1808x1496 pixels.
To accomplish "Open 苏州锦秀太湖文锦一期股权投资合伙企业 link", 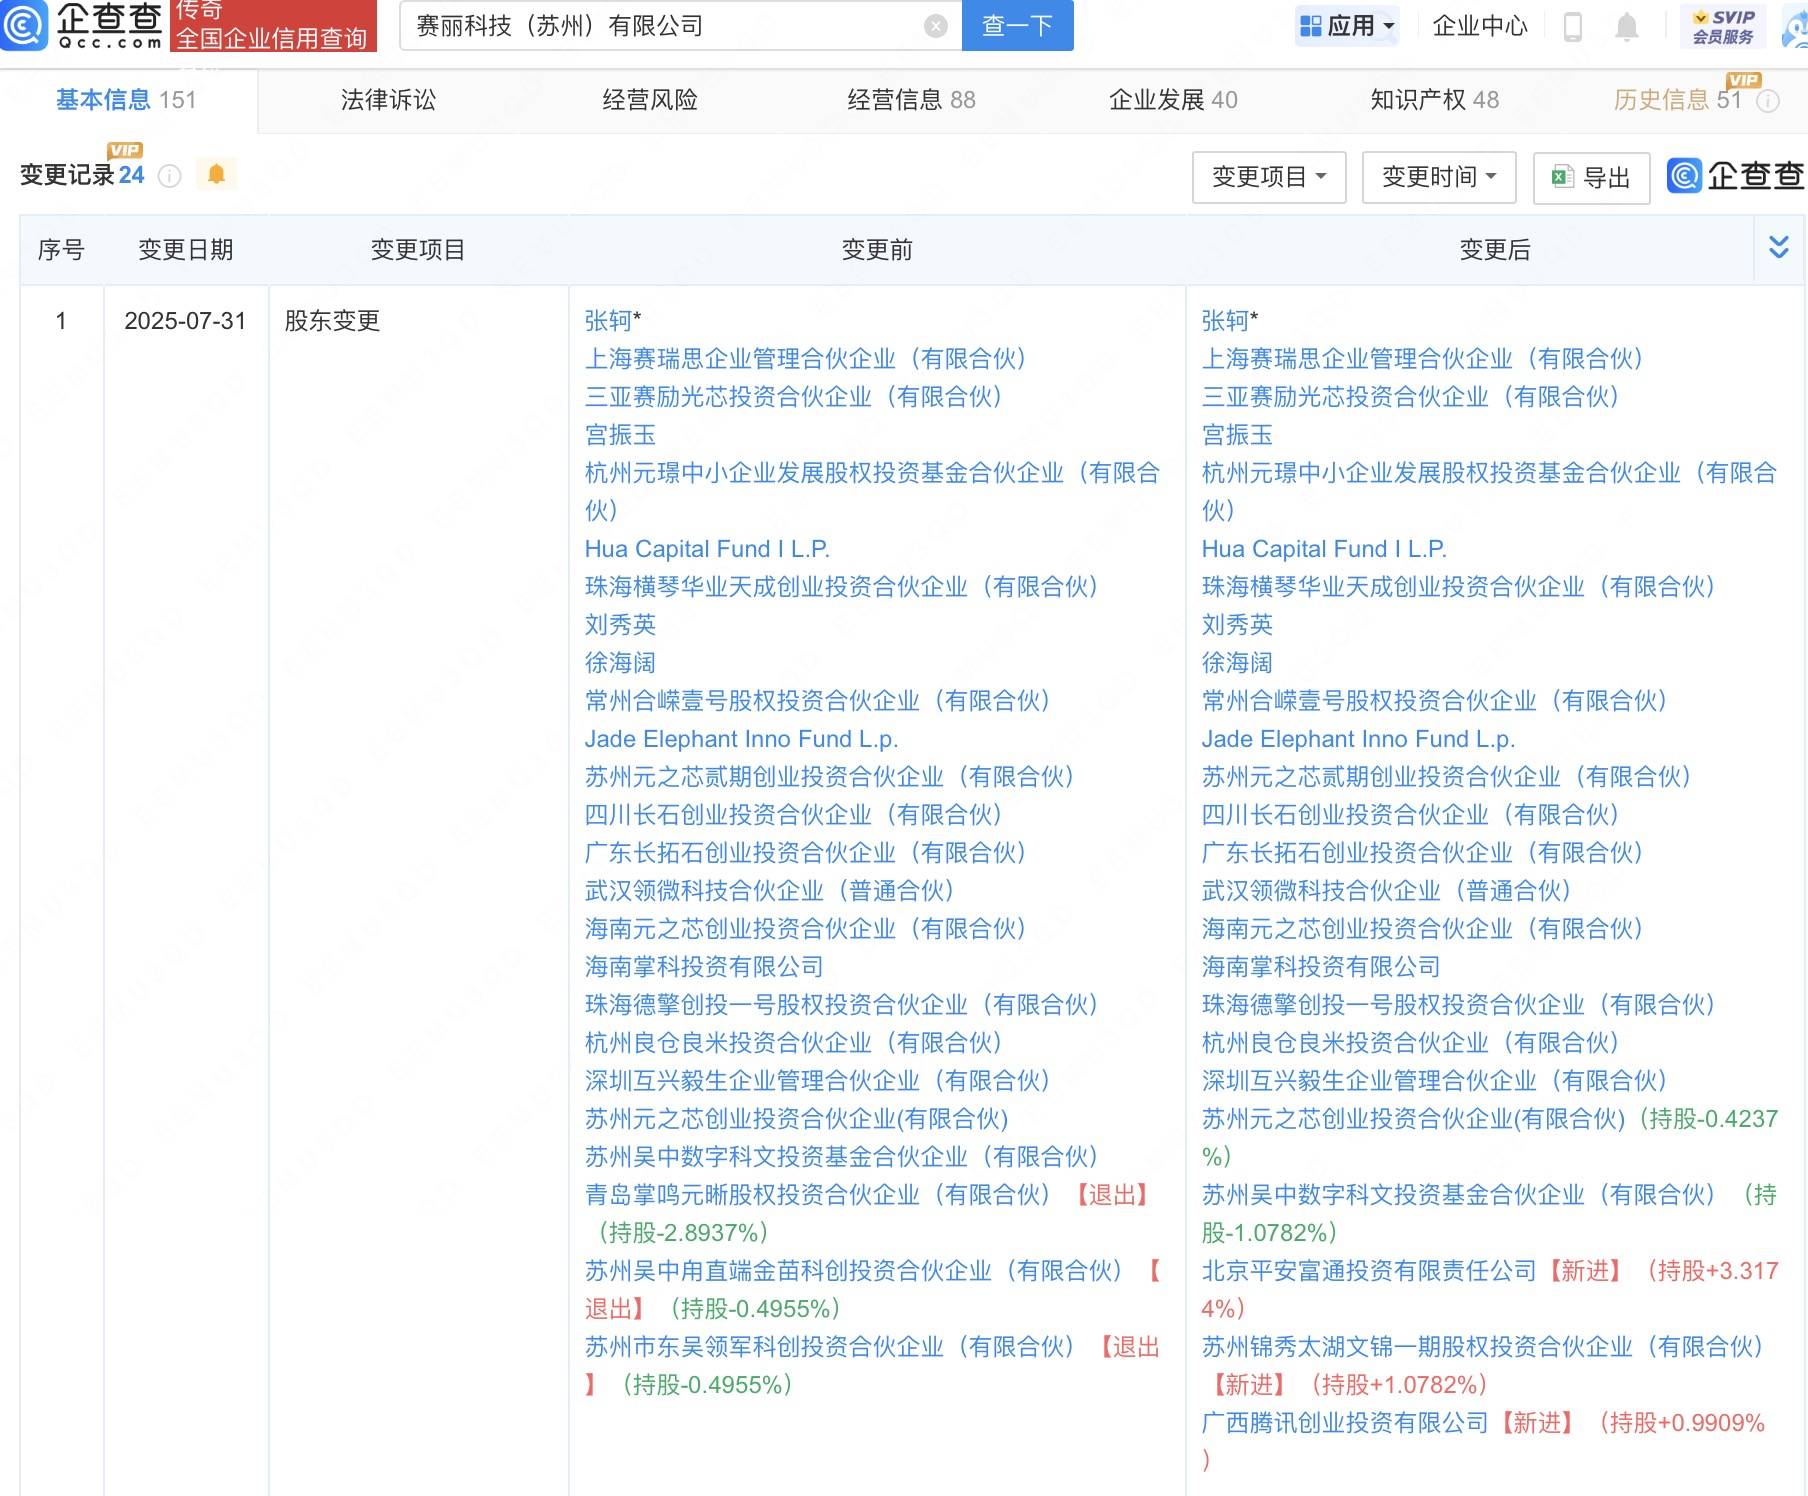I will pos(1482,1347).
